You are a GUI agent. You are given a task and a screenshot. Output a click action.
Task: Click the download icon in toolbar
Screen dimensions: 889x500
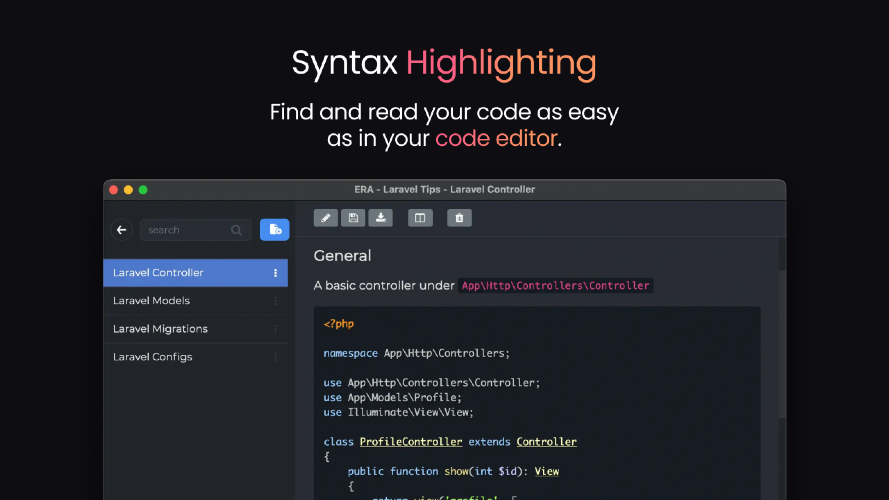(380, 218)
